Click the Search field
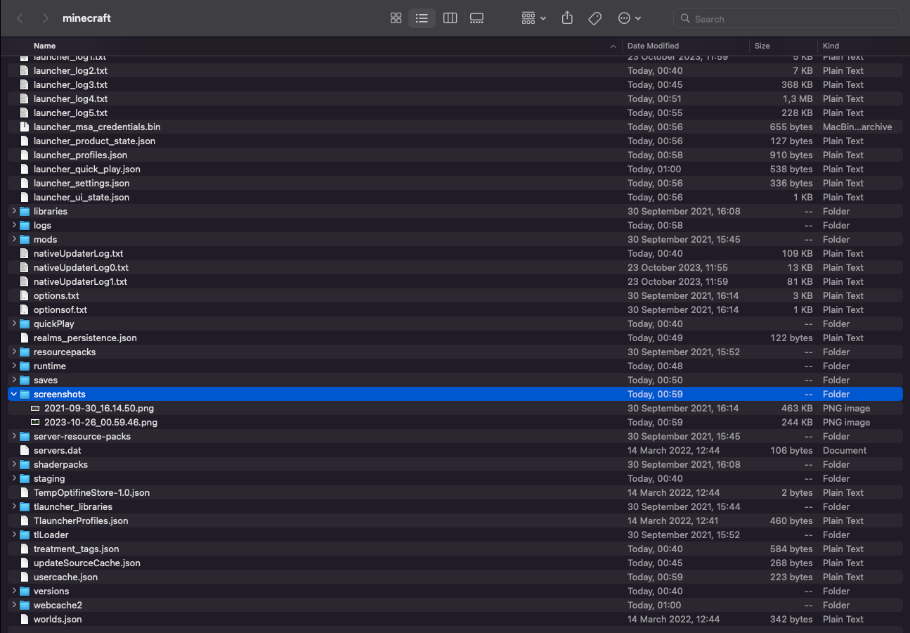This screenshot has height=633, width=910. pos(787,19)
